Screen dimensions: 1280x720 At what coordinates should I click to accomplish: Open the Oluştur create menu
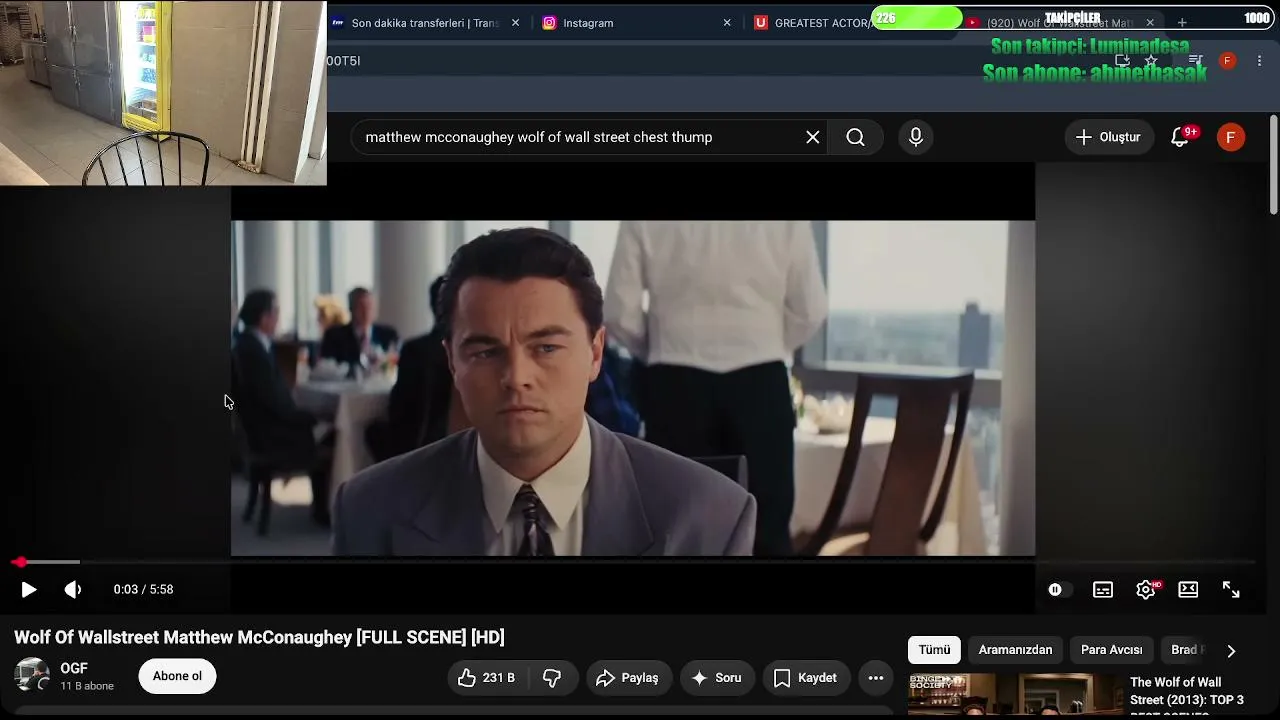coord(1108,137)
